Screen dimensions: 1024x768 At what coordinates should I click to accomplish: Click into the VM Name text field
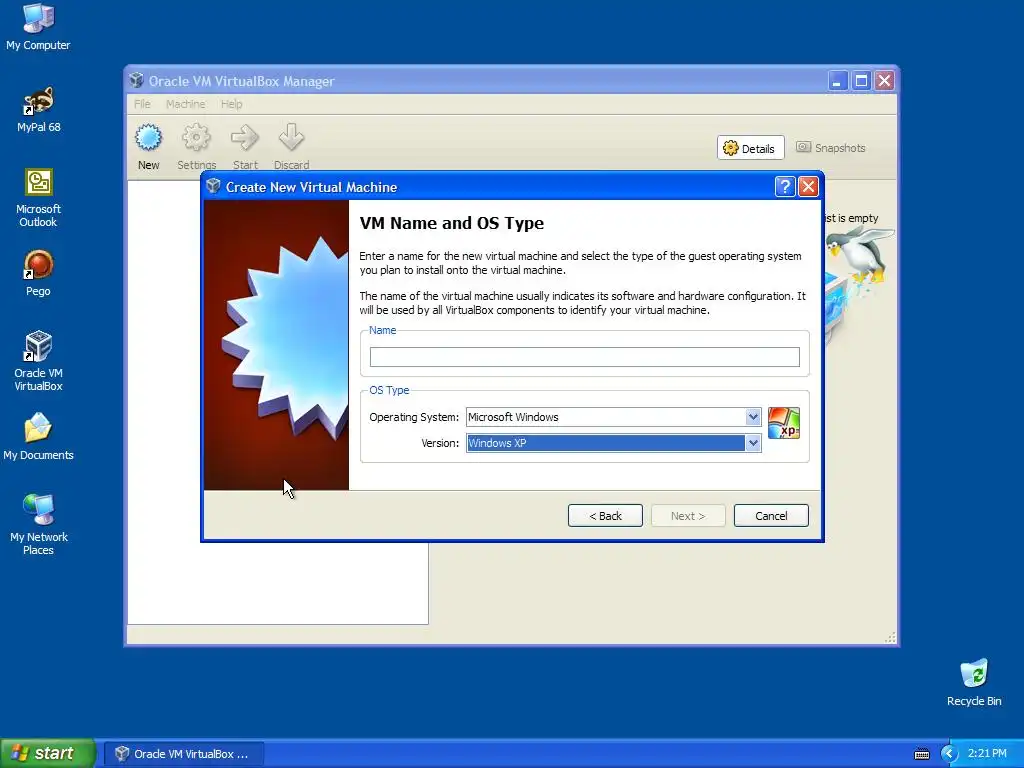584,357
